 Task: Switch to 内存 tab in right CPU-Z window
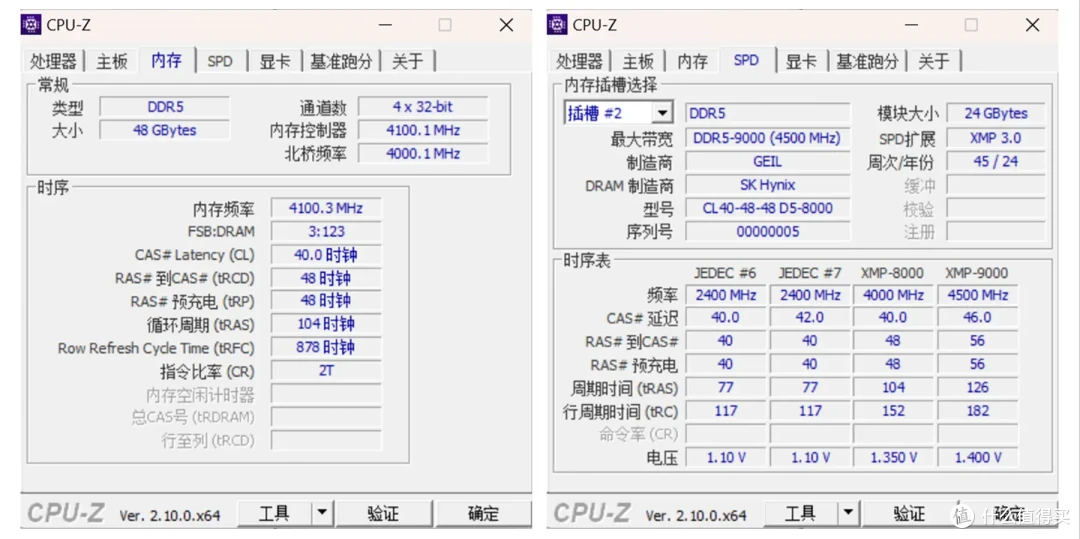(x=692, y=61)
